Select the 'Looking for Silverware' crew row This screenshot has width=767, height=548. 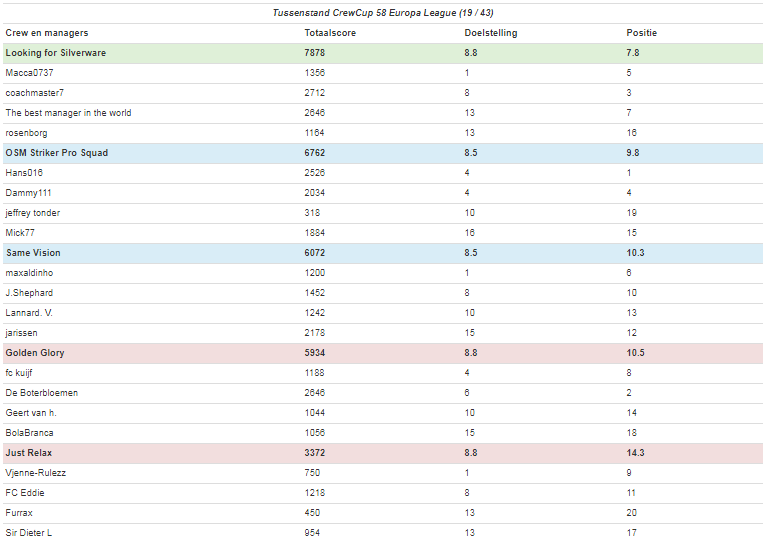pos(55,53)
